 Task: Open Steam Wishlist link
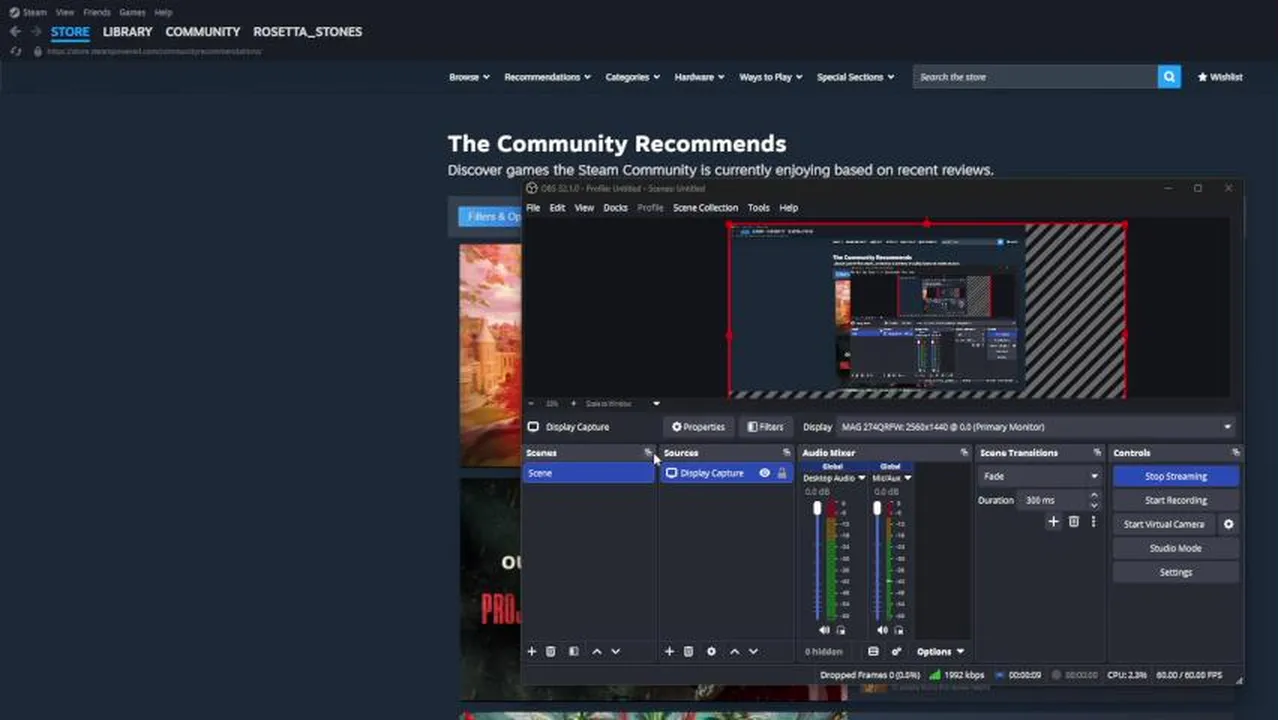(x=1220, y=77)
